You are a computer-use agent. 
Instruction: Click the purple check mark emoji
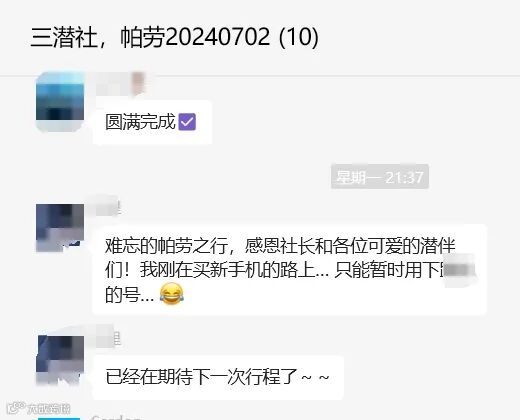187,122
